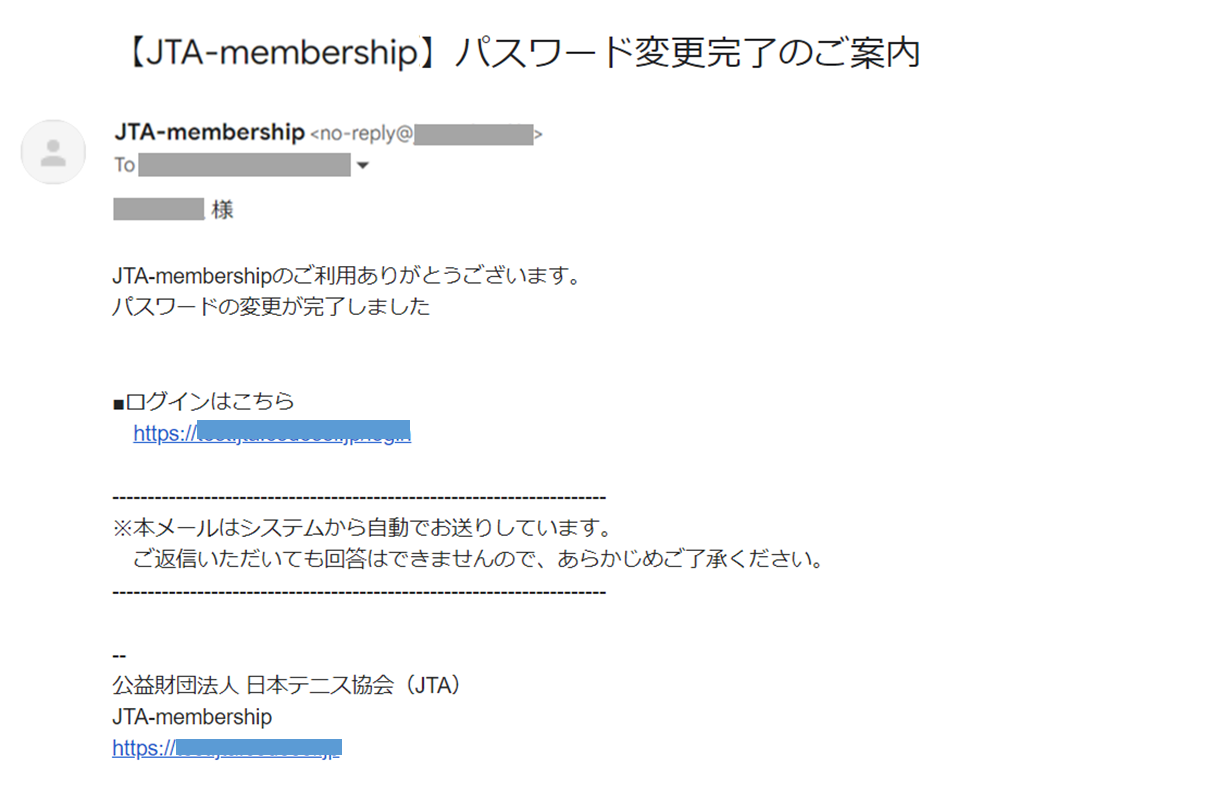Click the text 公益財団法人 日本テニス協会（JTA）
The height and width of the screenshot is (803, 1219).
coord(288,686)
